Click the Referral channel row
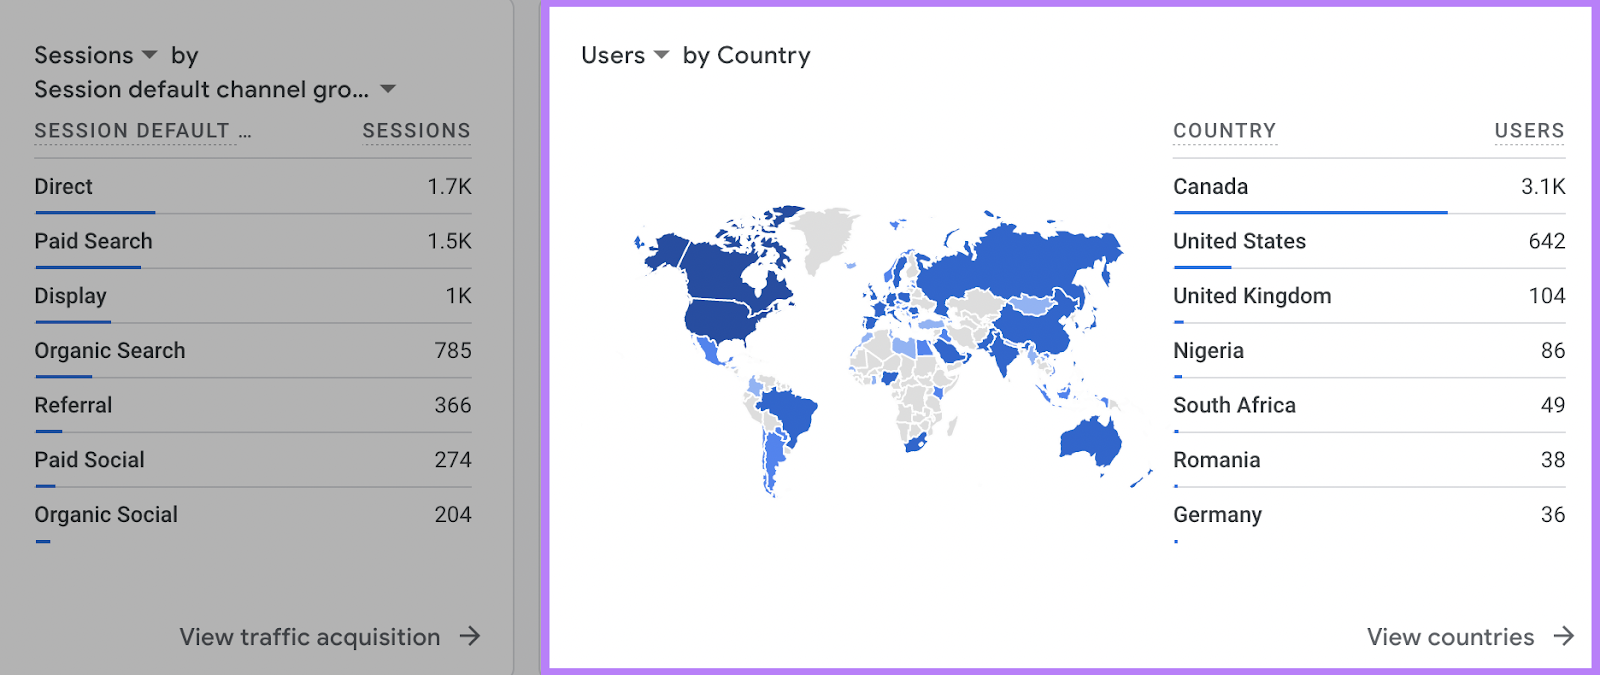 click(73, 406)
